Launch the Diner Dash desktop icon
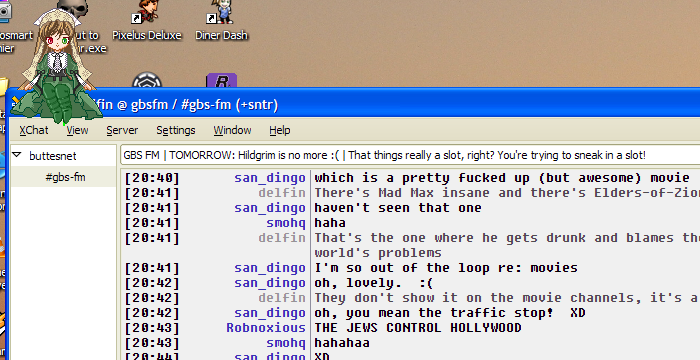 [x=221, y=20]
